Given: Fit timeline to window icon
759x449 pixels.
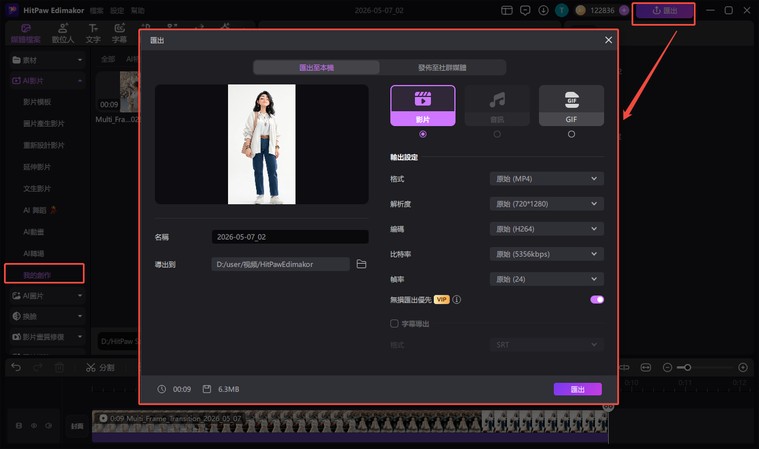Looking at the screenshot, I should coord(646,368).
